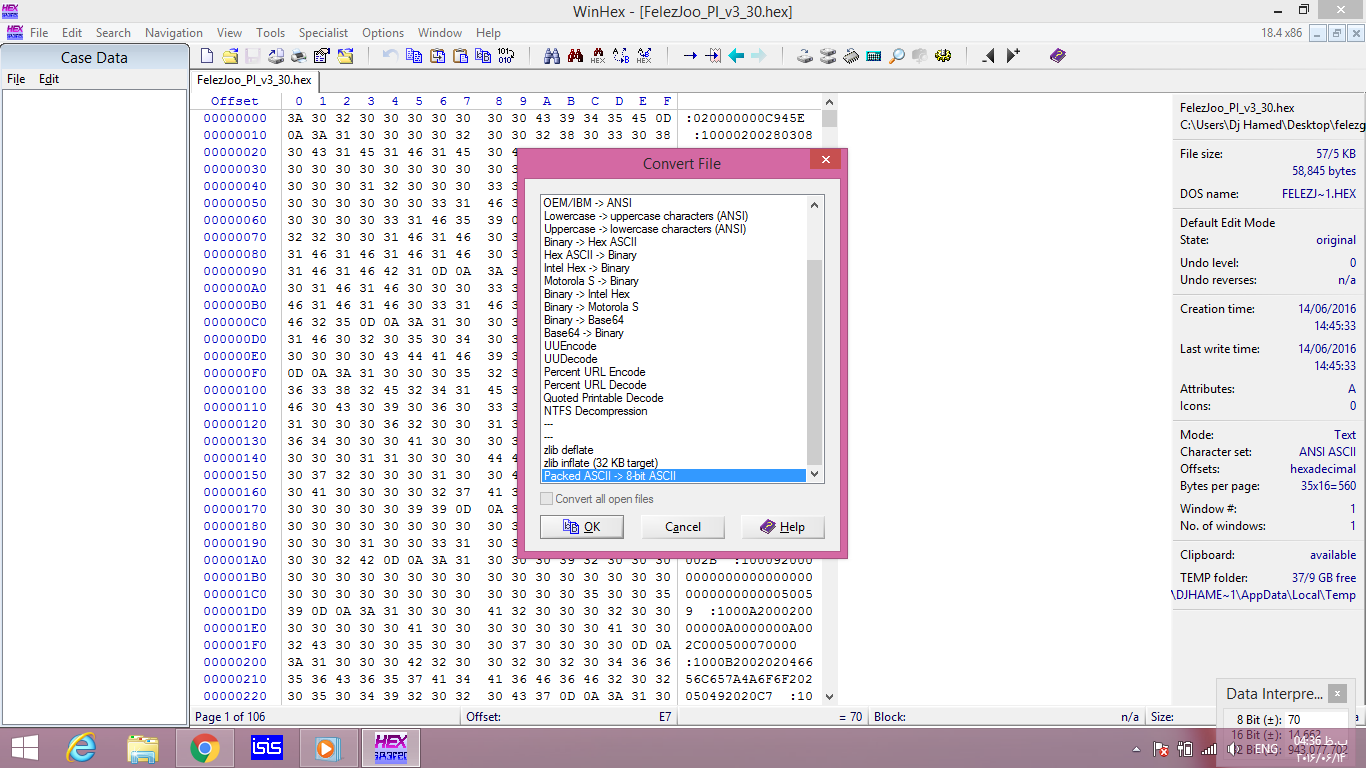Close the Data Interpreter panel
The height and width of the screenshot is (769, 1366).
point(1339,693)
